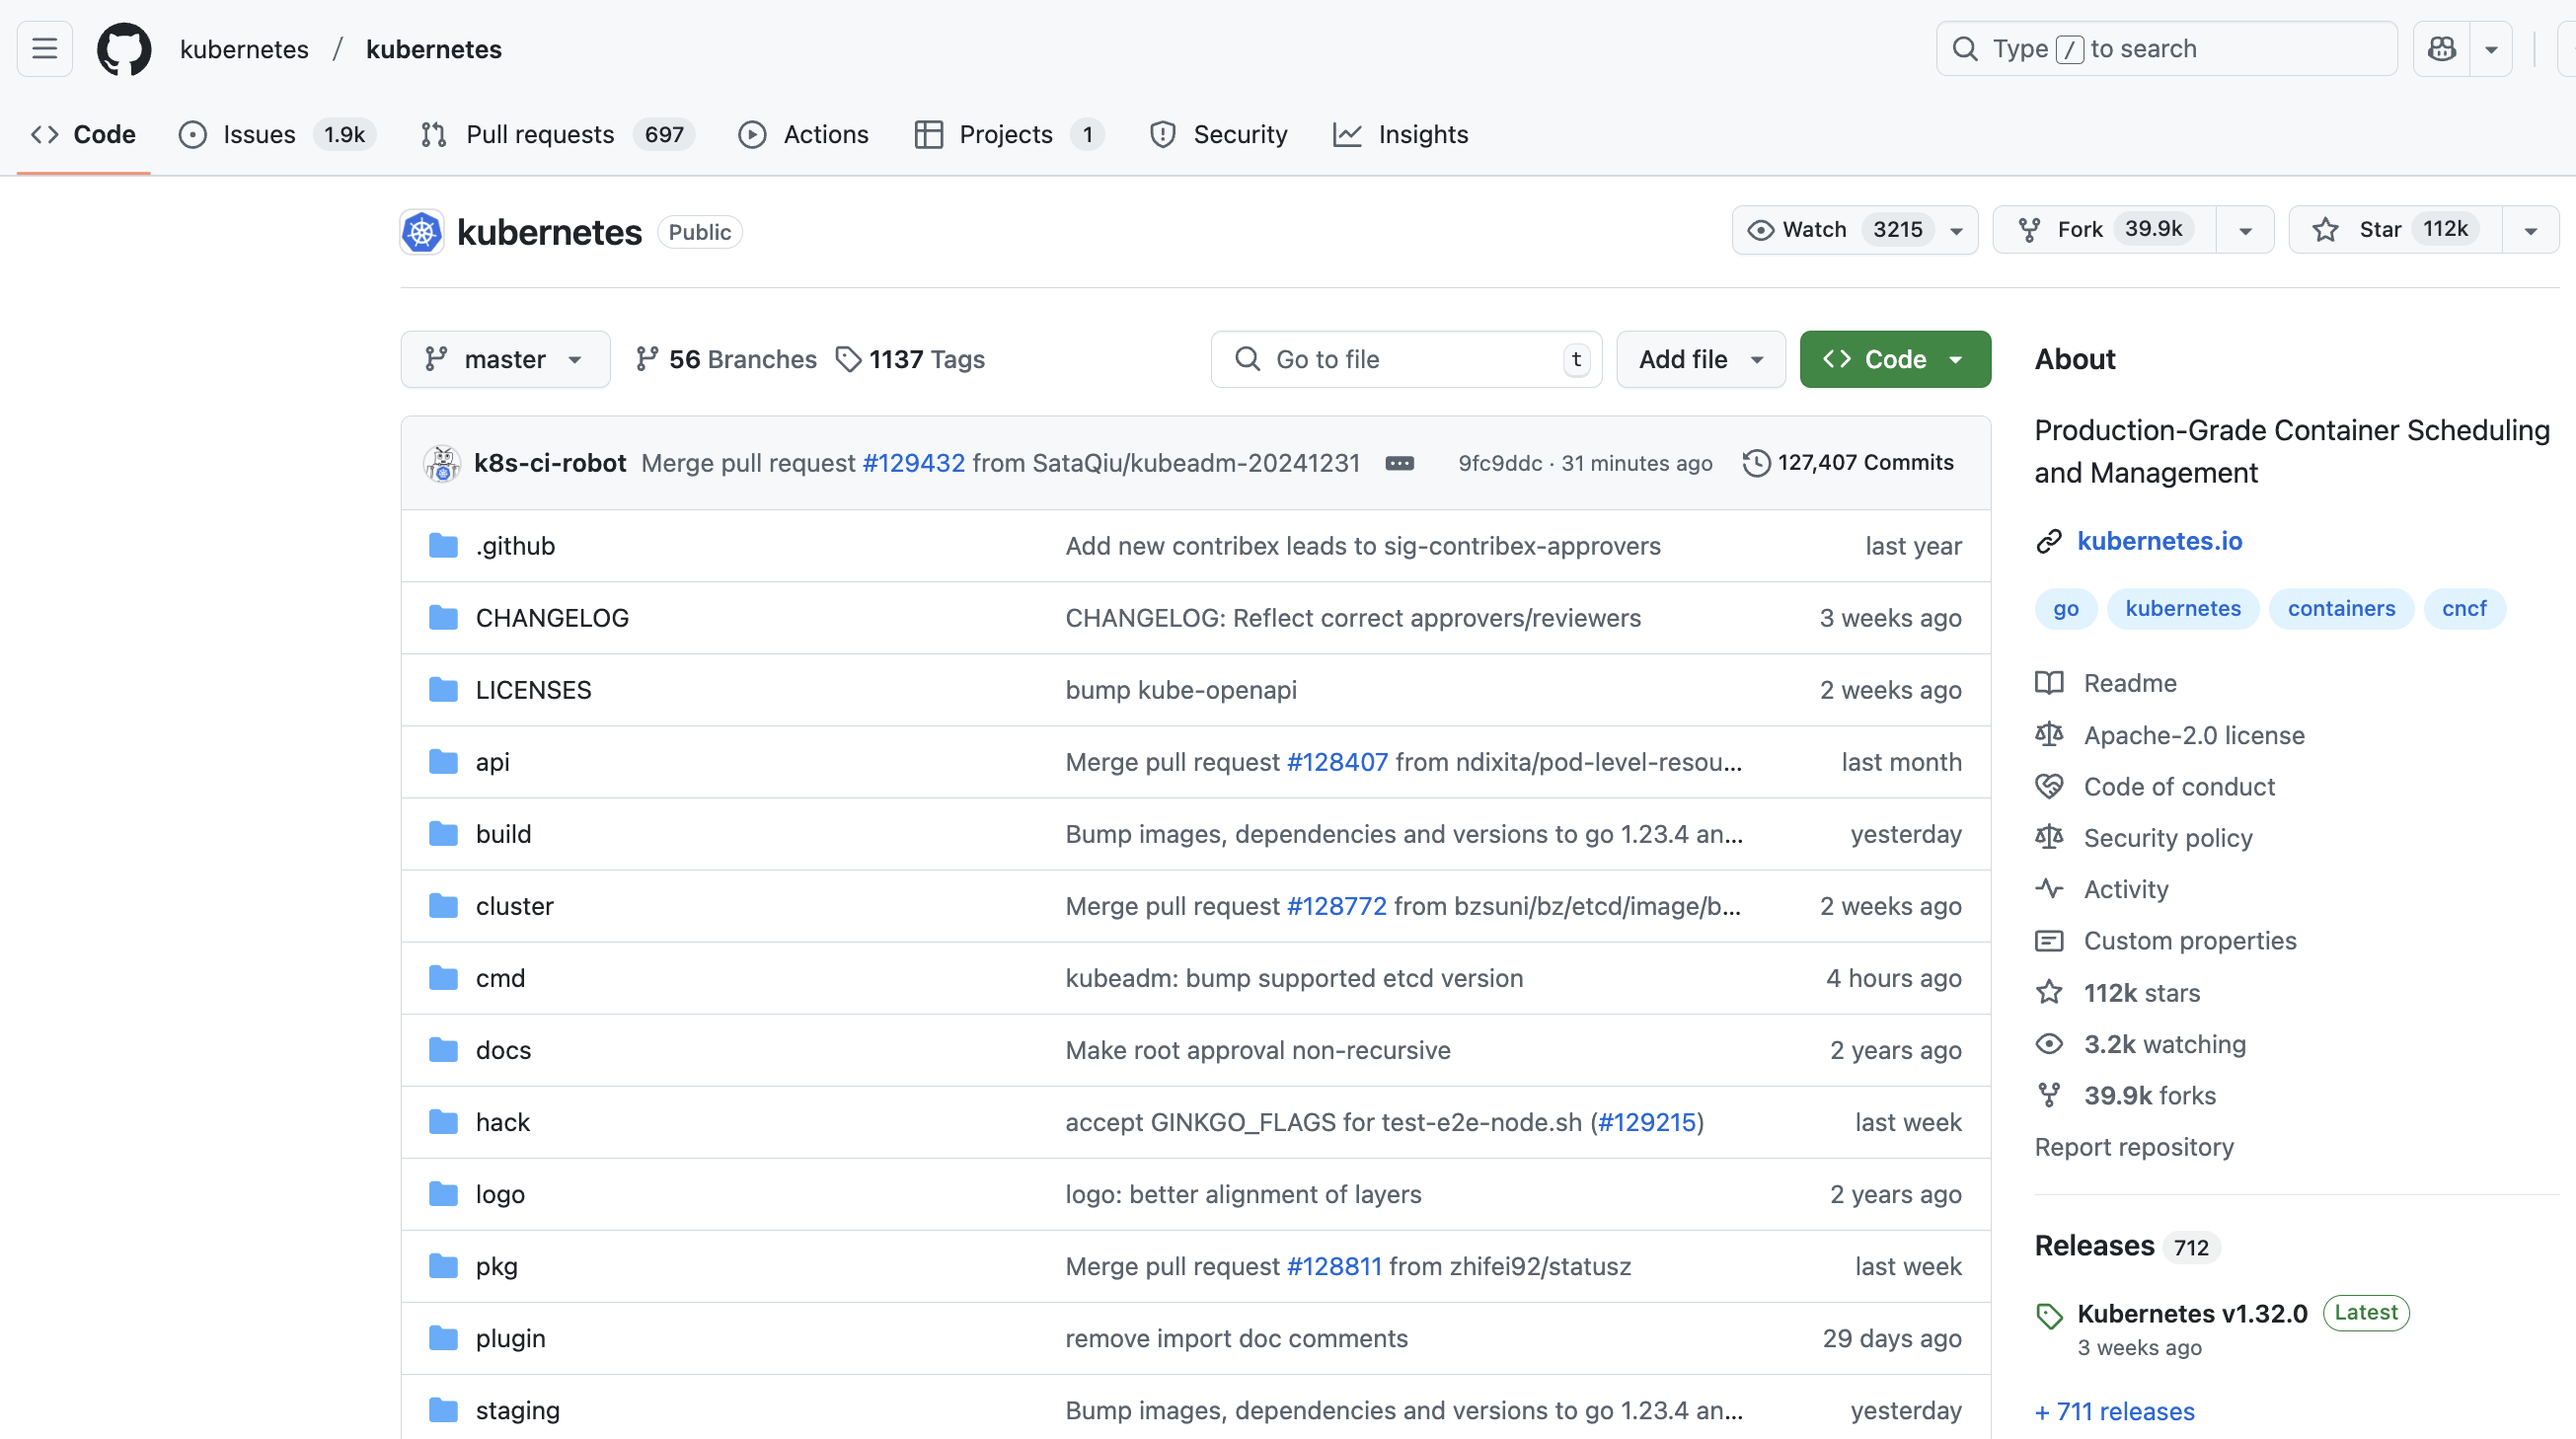The height and width of the screenshot is (1439, 2576).
Task: Open Kubernetes v1.32.0 latest release
Action: pyautogui.click(x=2192, y=1314)
